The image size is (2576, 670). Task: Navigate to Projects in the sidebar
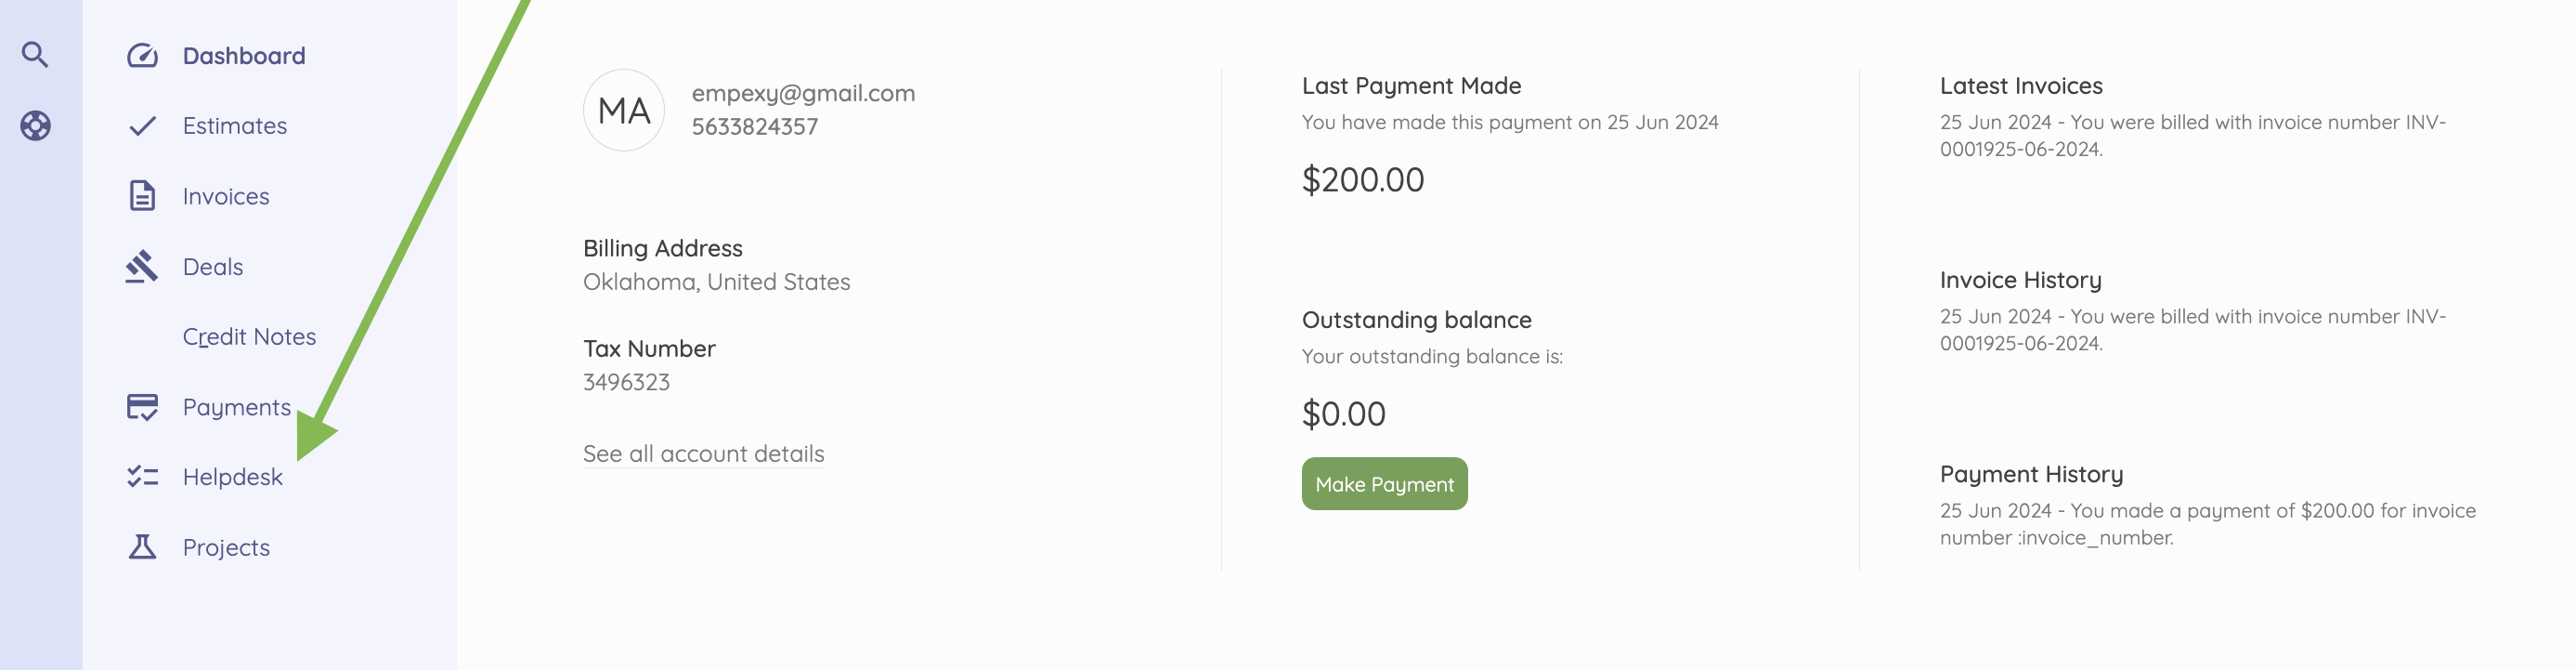click(x=226, y=547)
